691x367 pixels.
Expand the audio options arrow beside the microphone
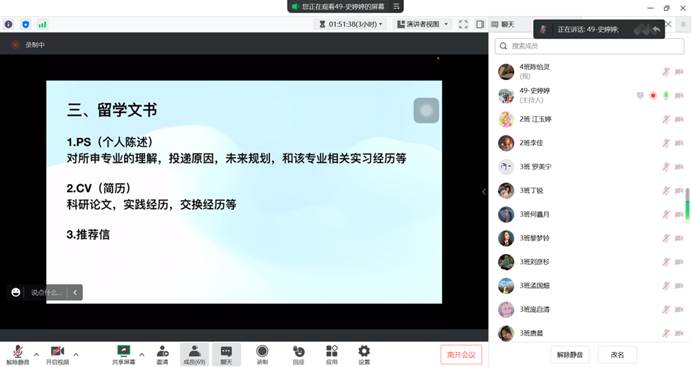point(36,354)
